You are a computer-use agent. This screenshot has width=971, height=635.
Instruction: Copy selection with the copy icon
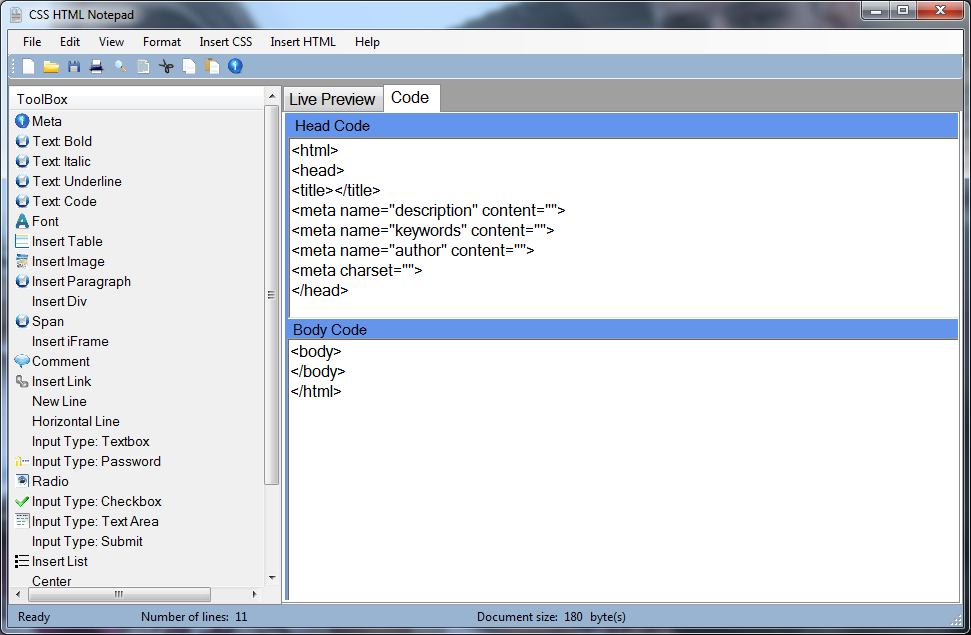189,66
